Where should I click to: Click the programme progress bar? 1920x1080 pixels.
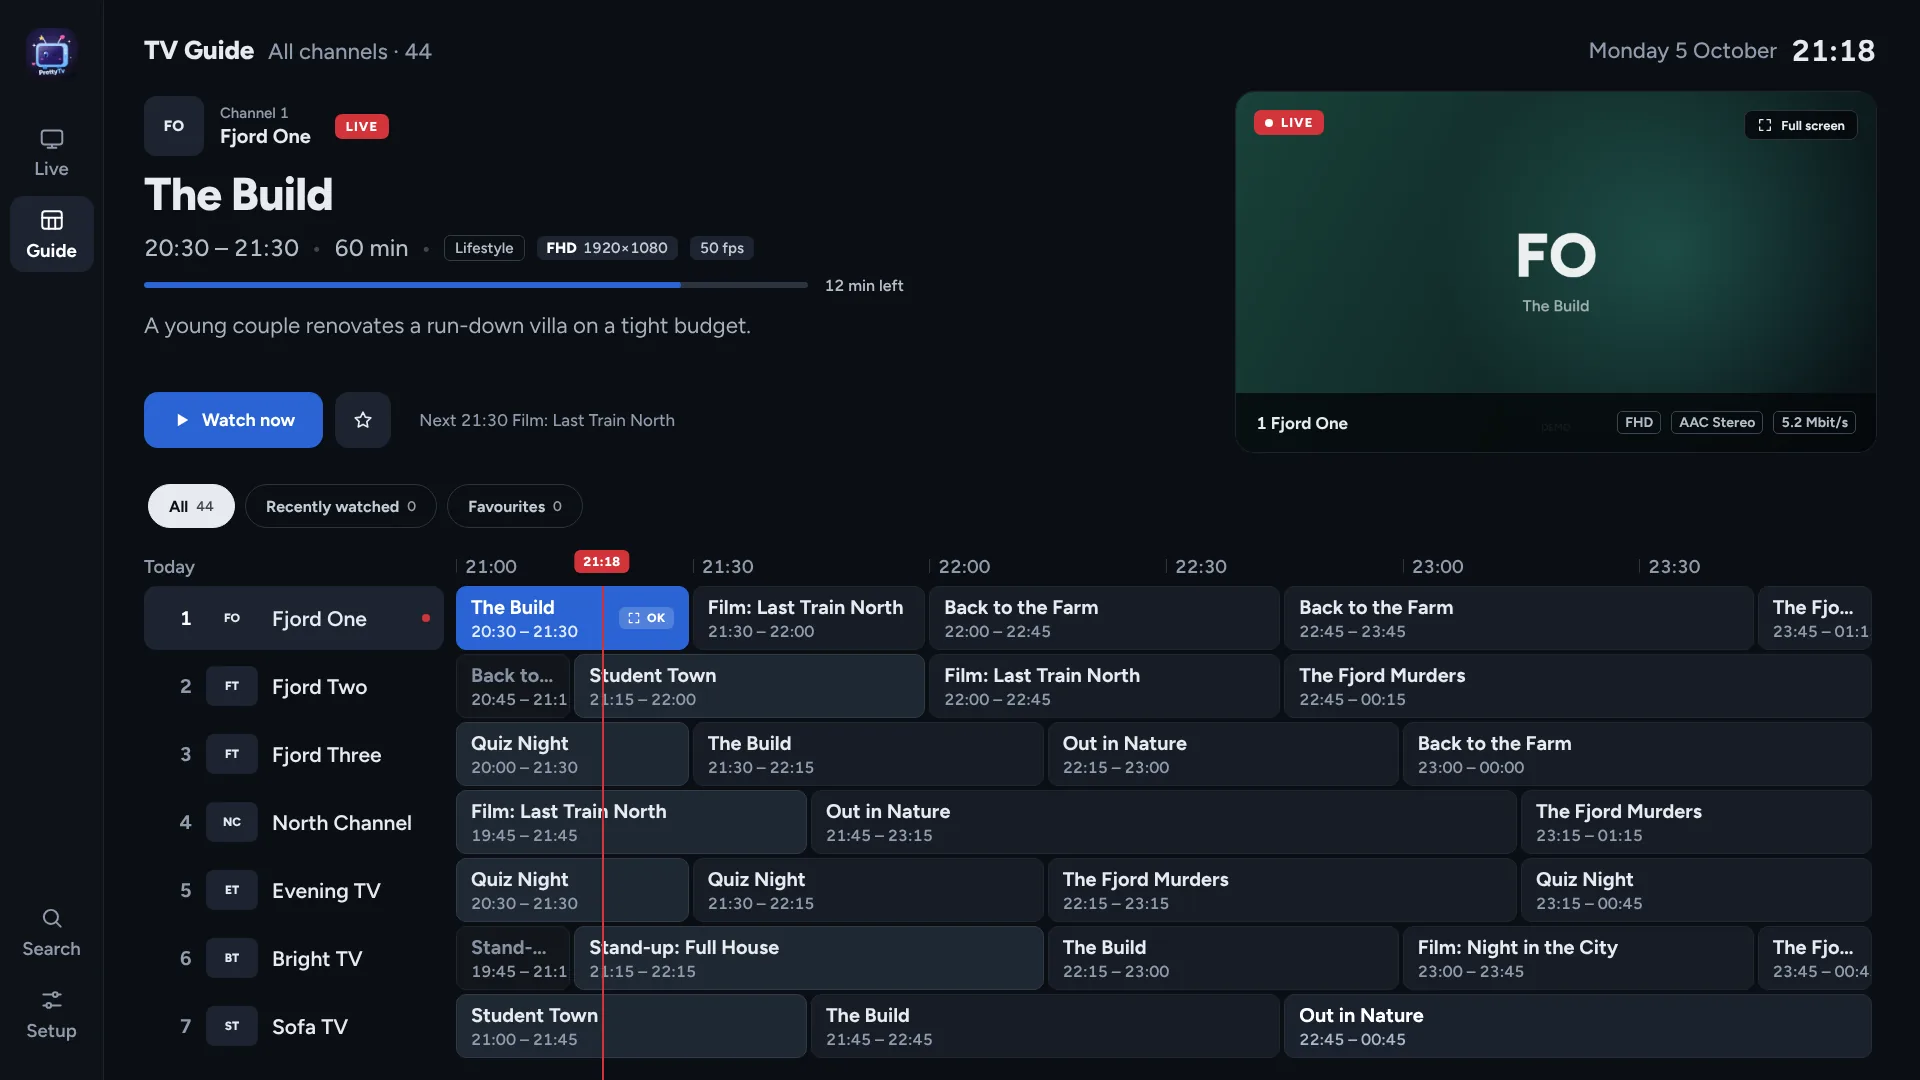pyautogui.click(x=476, y=285)
